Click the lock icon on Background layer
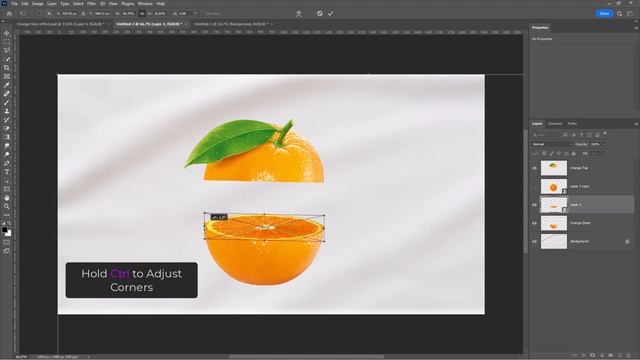 (627, 242)
